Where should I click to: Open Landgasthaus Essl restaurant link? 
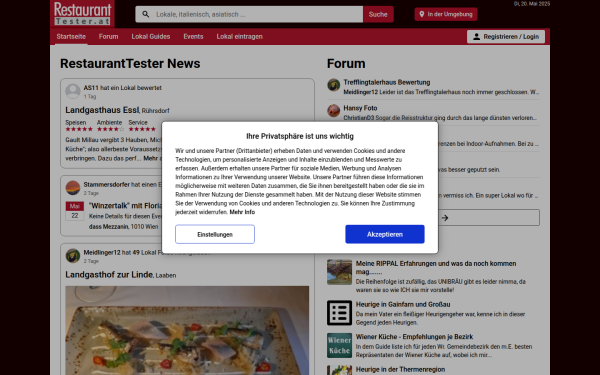tap(102, 110)
